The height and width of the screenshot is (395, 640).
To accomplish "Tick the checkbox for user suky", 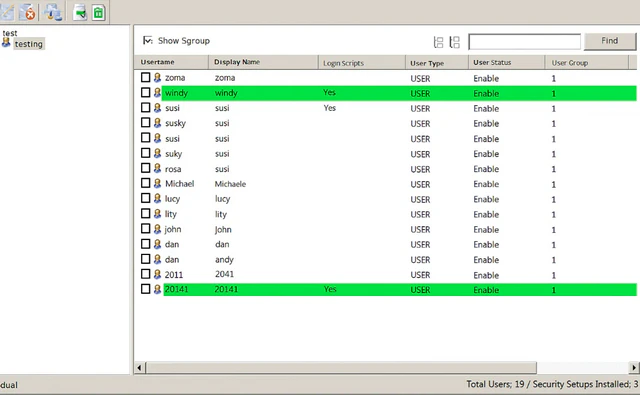I will coord(145,153).
